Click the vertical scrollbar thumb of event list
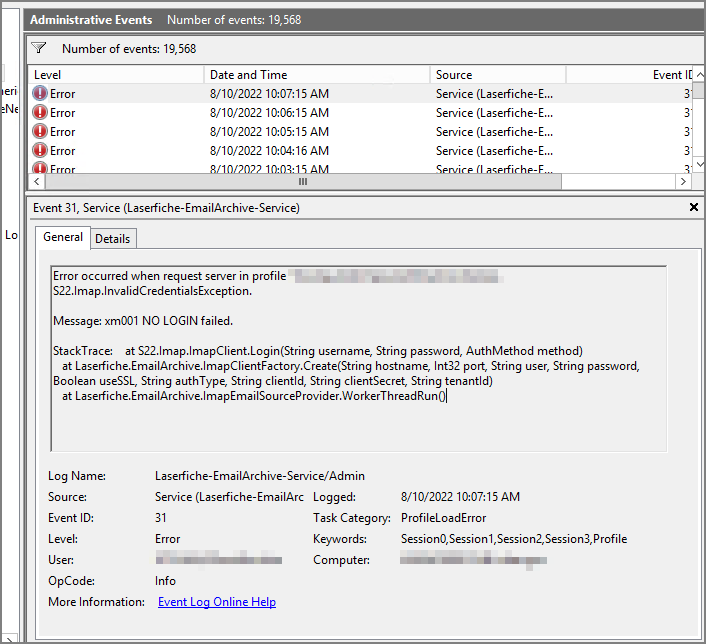This screenshot has height=644, width=706. point(699,90)
